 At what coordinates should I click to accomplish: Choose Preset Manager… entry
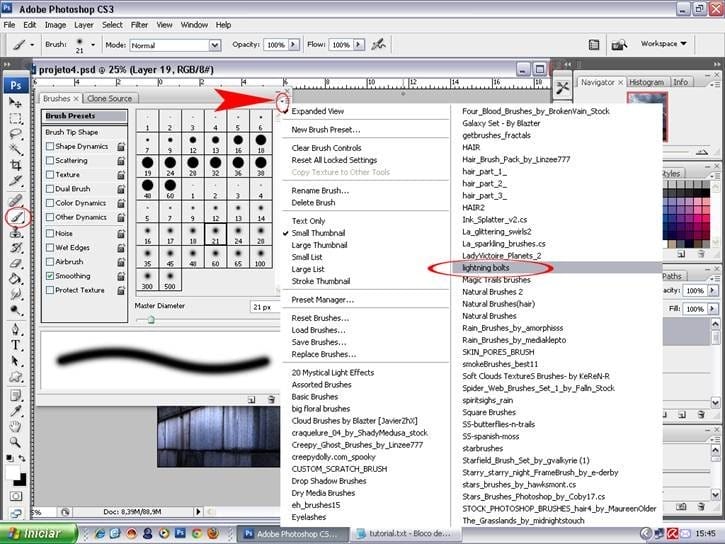tap(322, 300)
